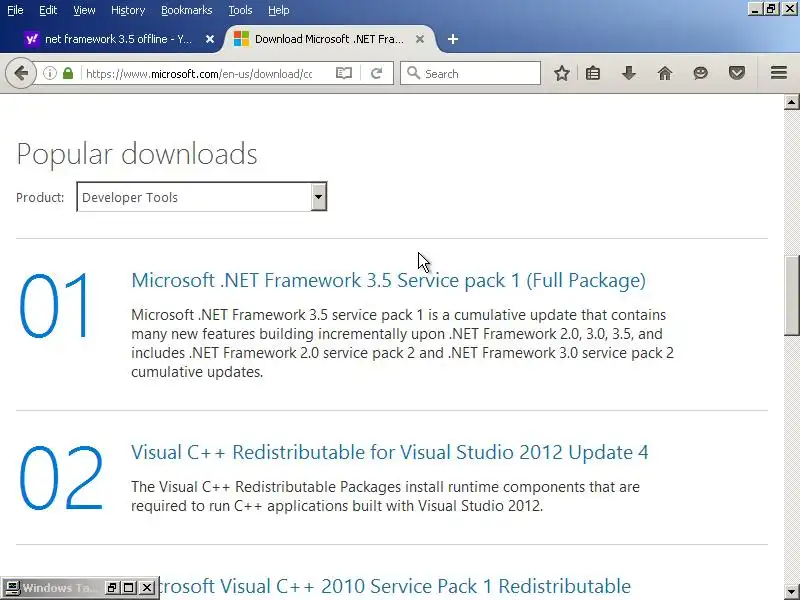Close the Yahoo search tab
This screenshot has width=800, height=600.
210,39
